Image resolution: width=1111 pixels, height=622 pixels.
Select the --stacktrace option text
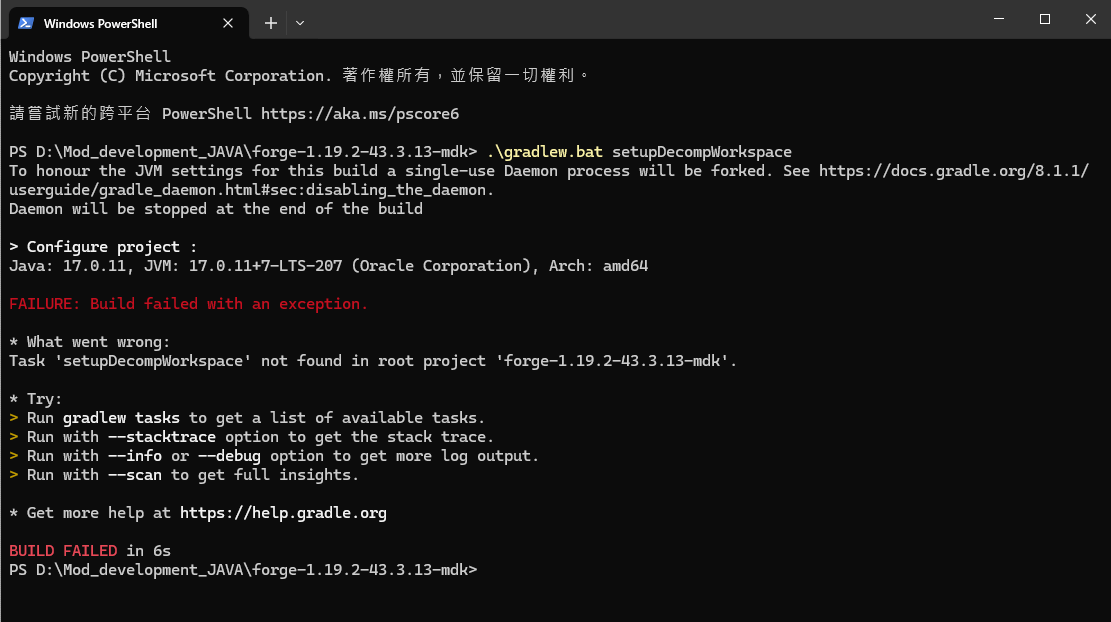[162, 436]
